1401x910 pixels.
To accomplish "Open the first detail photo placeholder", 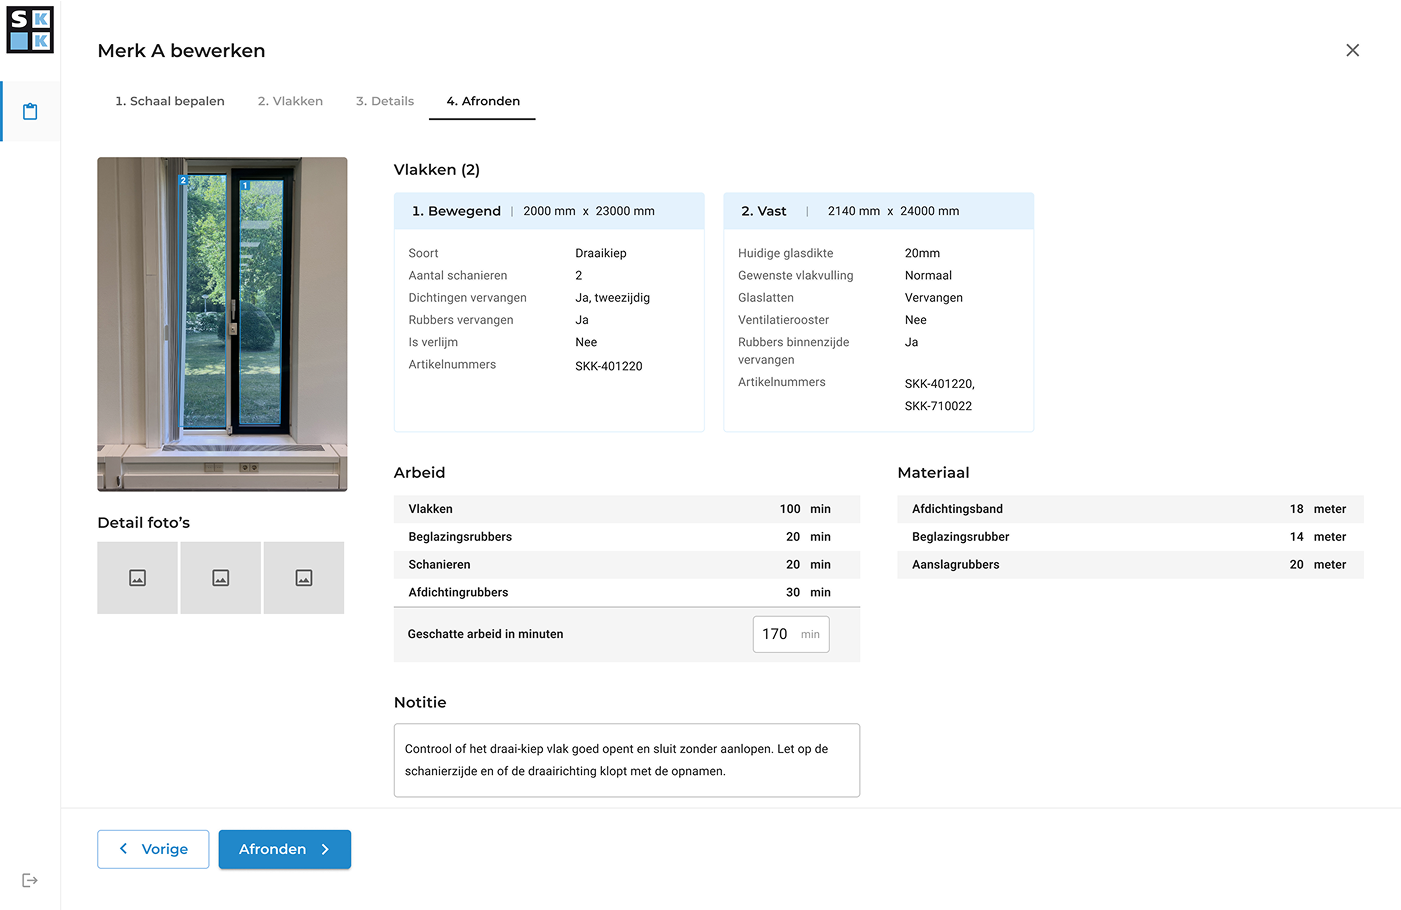I will tap(138, 578).
